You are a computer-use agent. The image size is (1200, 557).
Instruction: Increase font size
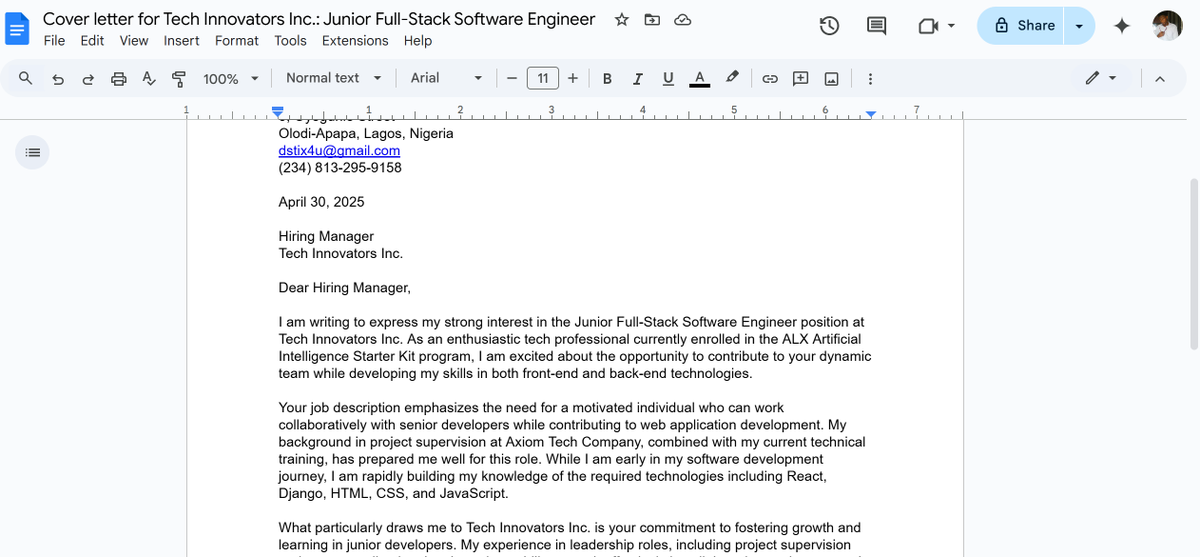pyautogui.click(x=573, y=78)
